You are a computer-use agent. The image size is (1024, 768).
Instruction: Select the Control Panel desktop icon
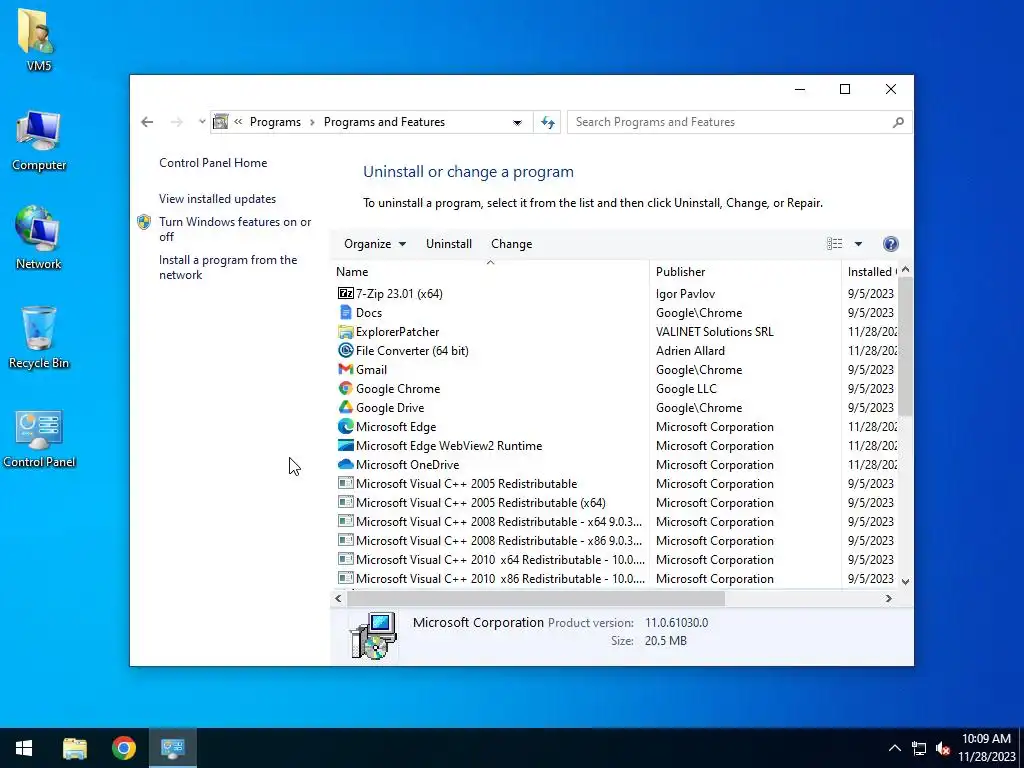39,439
